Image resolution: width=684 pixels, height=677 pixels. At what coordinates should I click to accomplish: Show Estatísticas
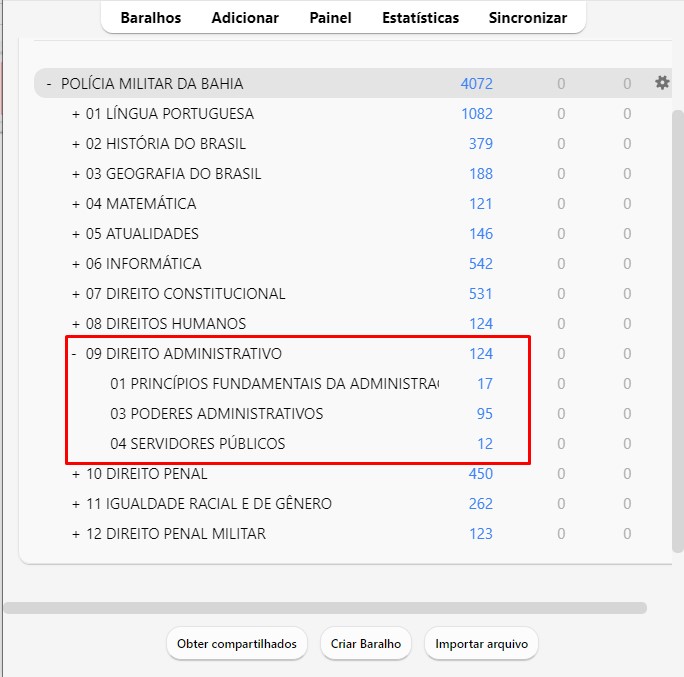coord(421,18)
